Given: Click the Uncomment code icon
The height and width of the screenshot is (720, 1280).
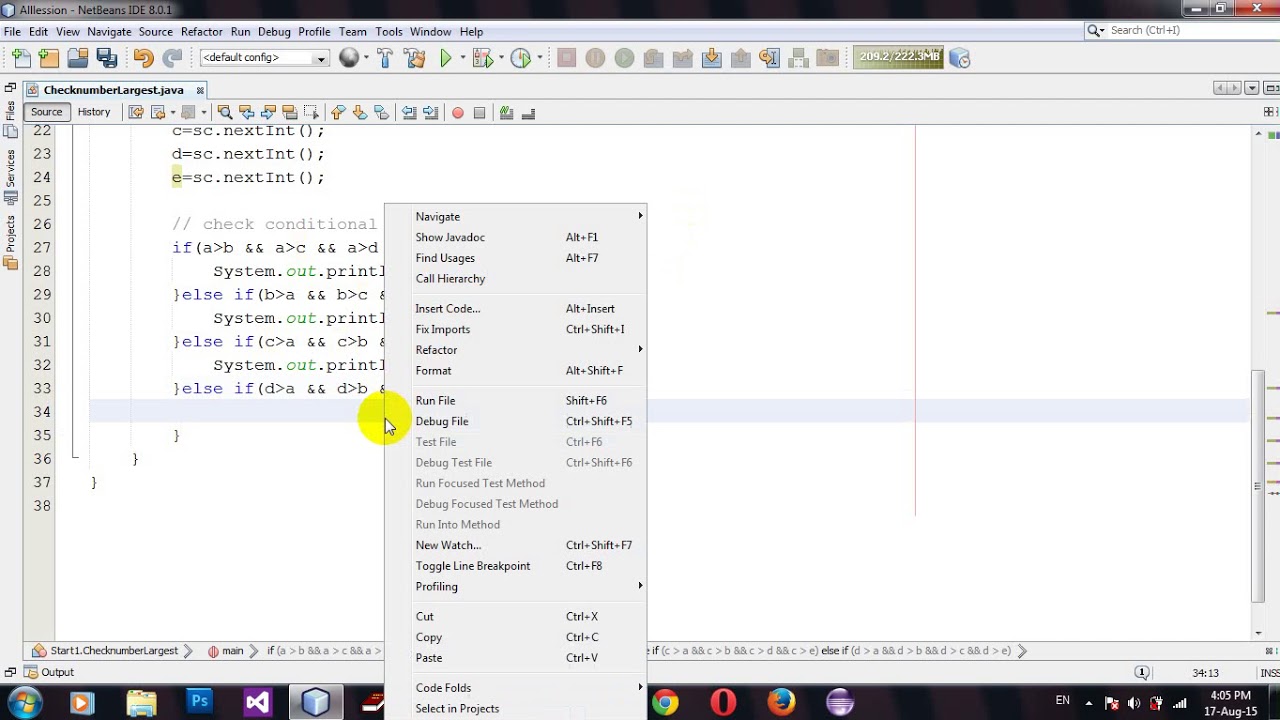Looking at the screenshot, I should pyautogui.click(x=529, y=113).
